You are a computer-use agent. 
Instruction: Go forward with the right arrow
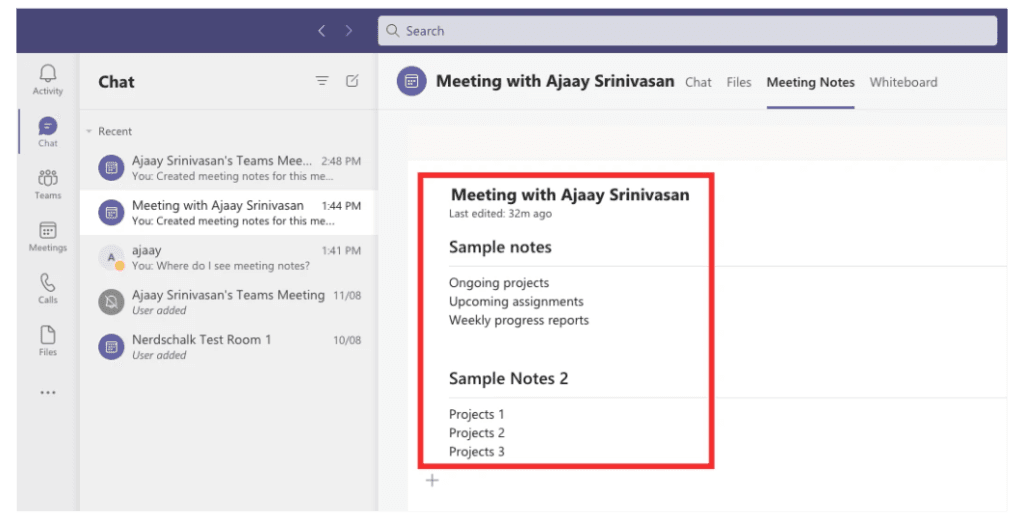(x=349, y=31)
